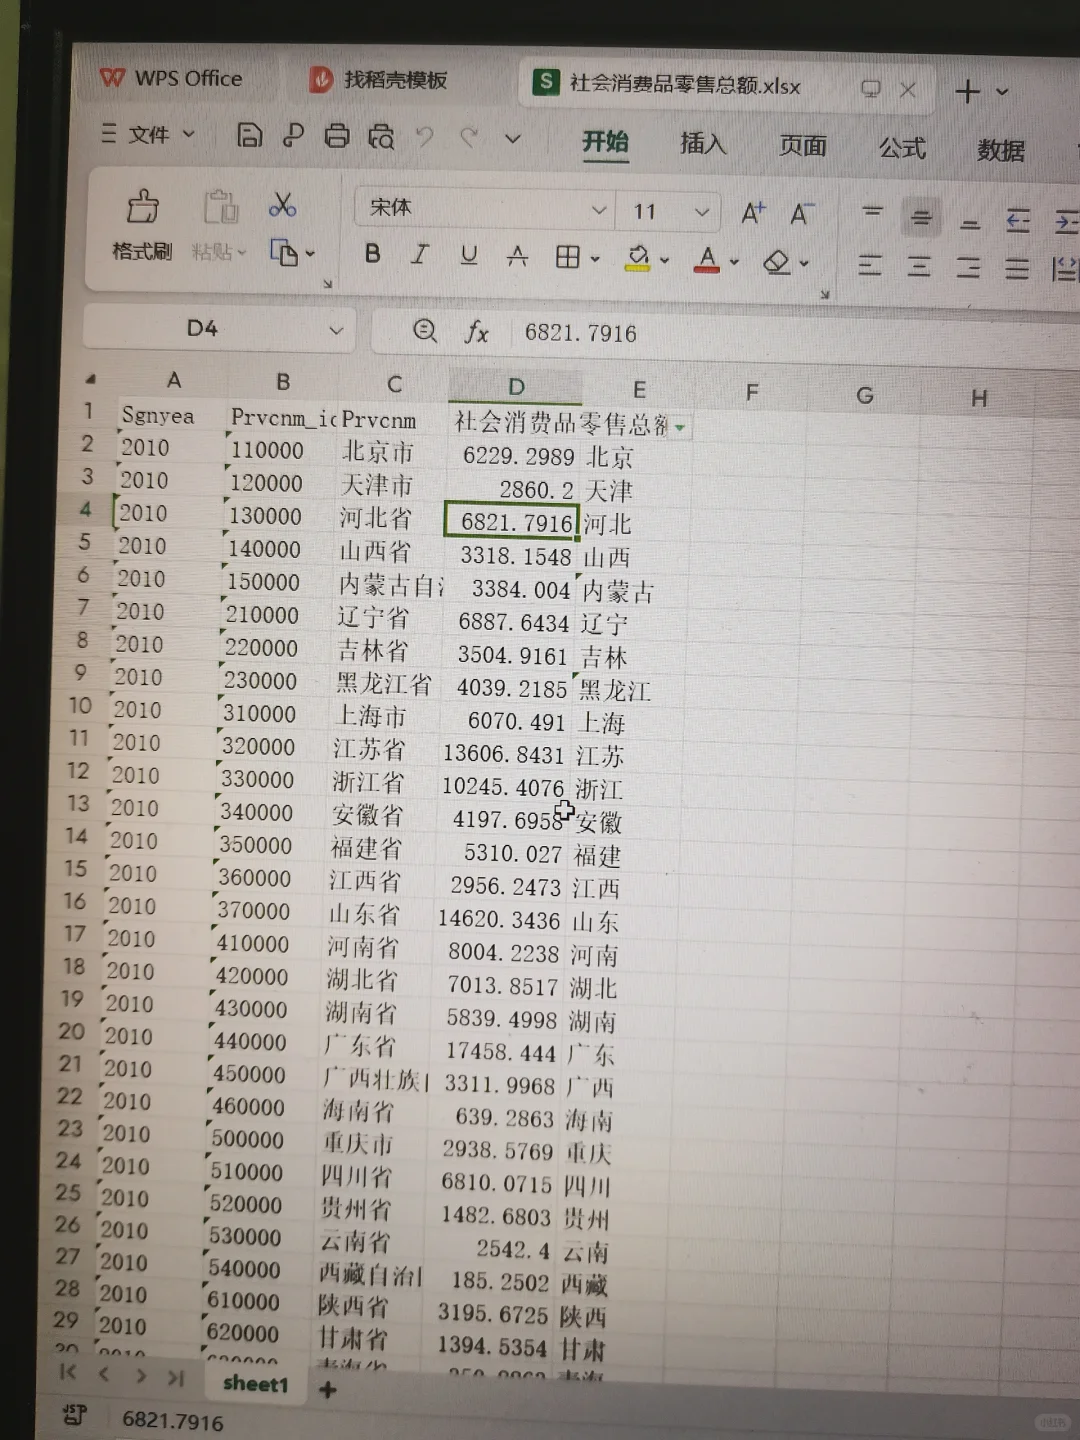Add a new sheet with plus button
The height and width of the screenshot is (1440, 1080).
[x=327, y=1389]
